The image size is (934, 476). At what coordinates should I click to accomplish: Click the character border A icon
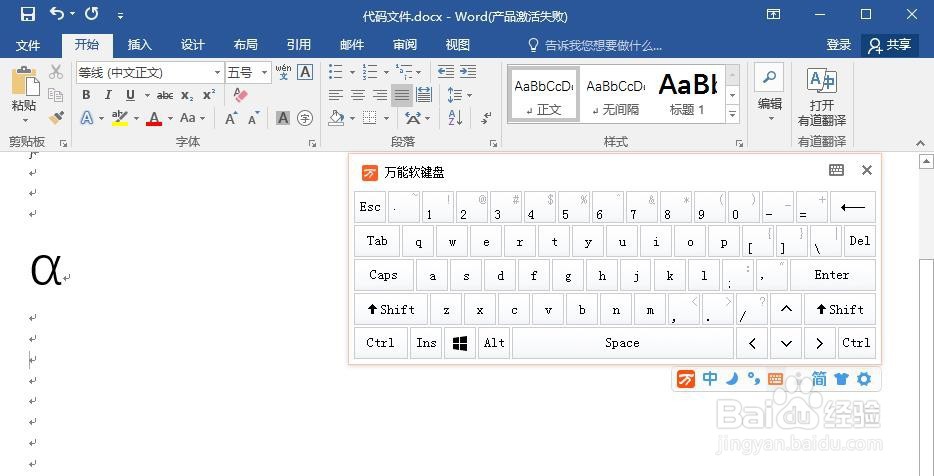pos(305,72)
